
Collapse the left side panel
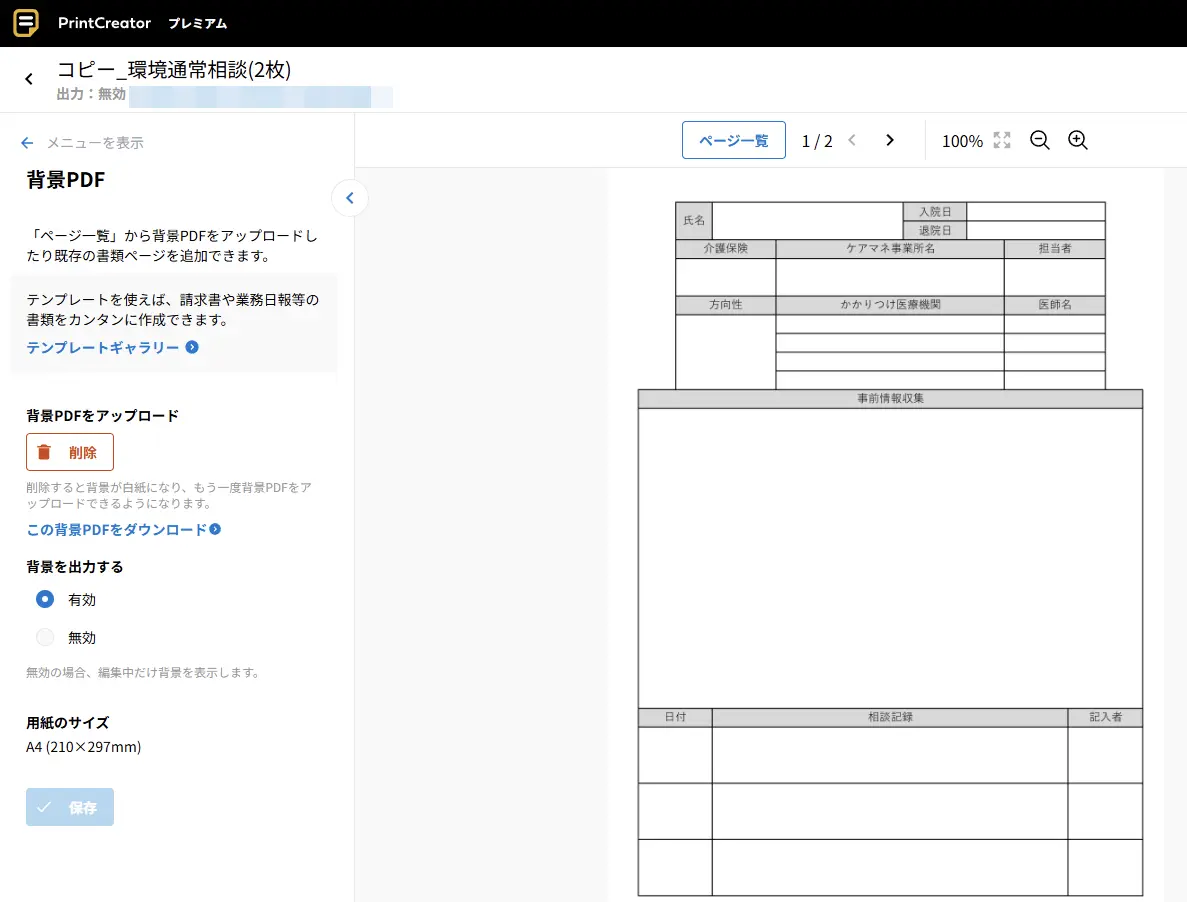point(349,198)
